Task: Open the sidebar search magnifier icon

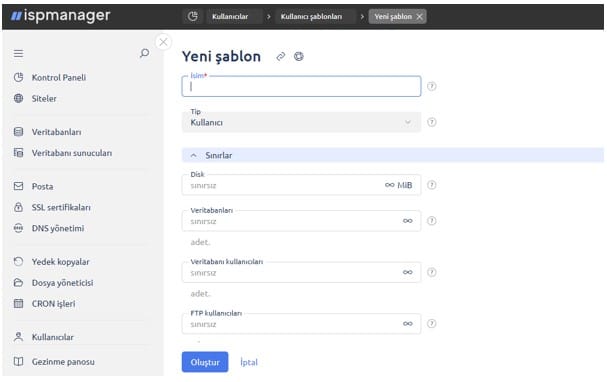Action: [144, 53]
